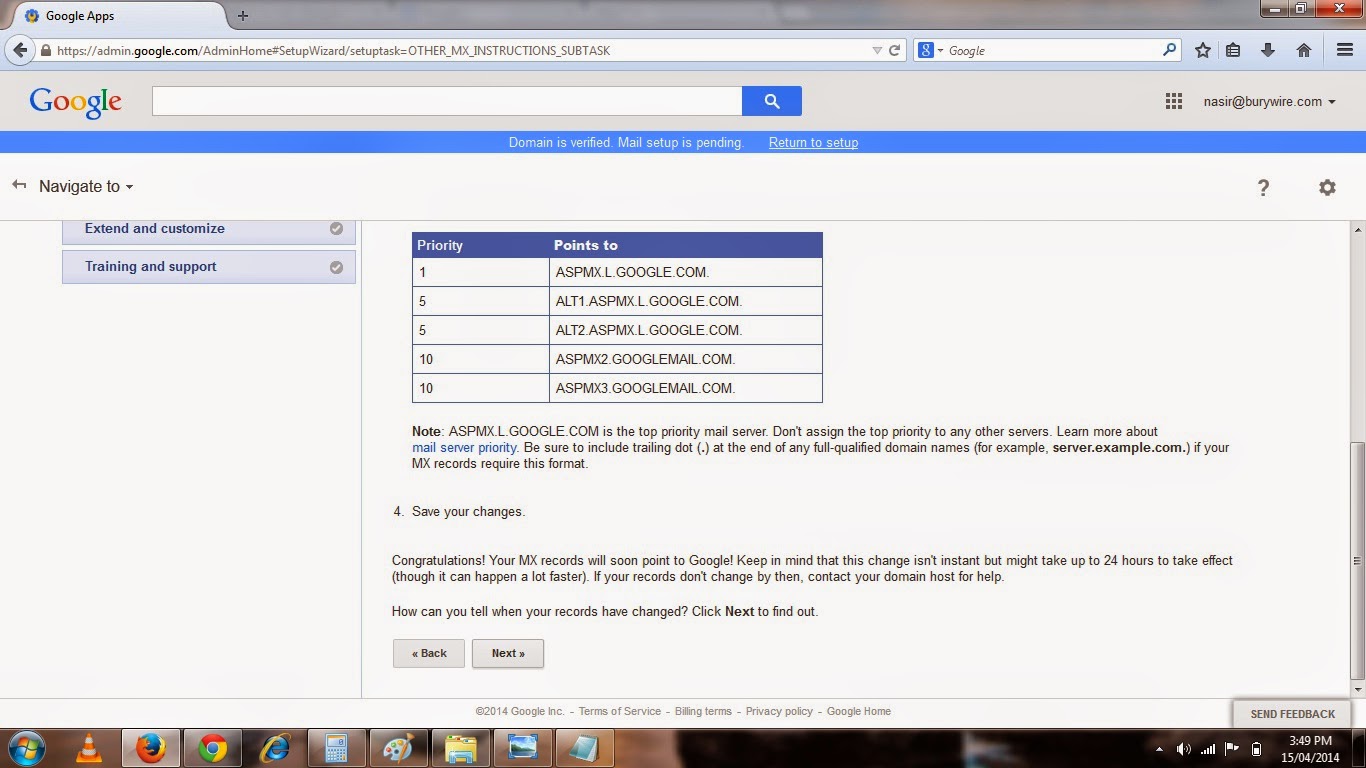Open the Training and support section
This screenshot has height=768, width=1366.
tap(208, 267)
